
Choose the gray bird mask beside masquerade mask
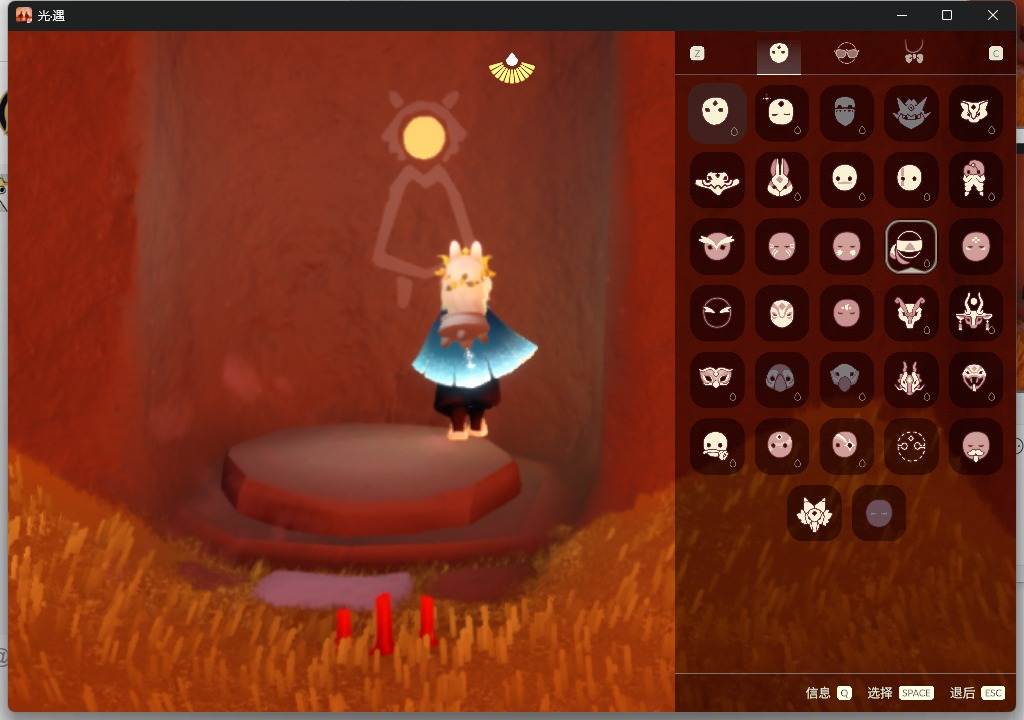coord(781,380)
